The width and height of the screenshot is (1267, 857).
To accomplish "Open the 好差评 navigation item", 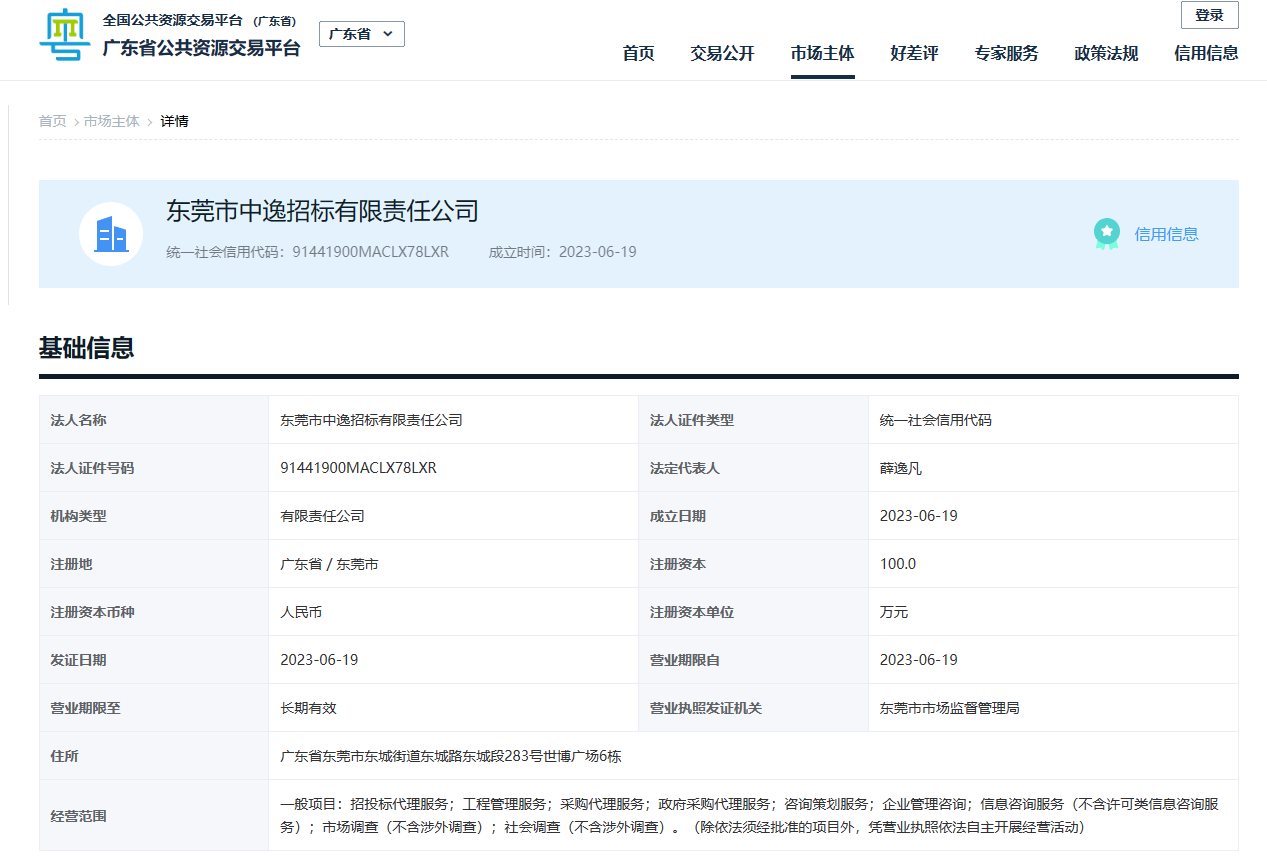I will [914, 54].
